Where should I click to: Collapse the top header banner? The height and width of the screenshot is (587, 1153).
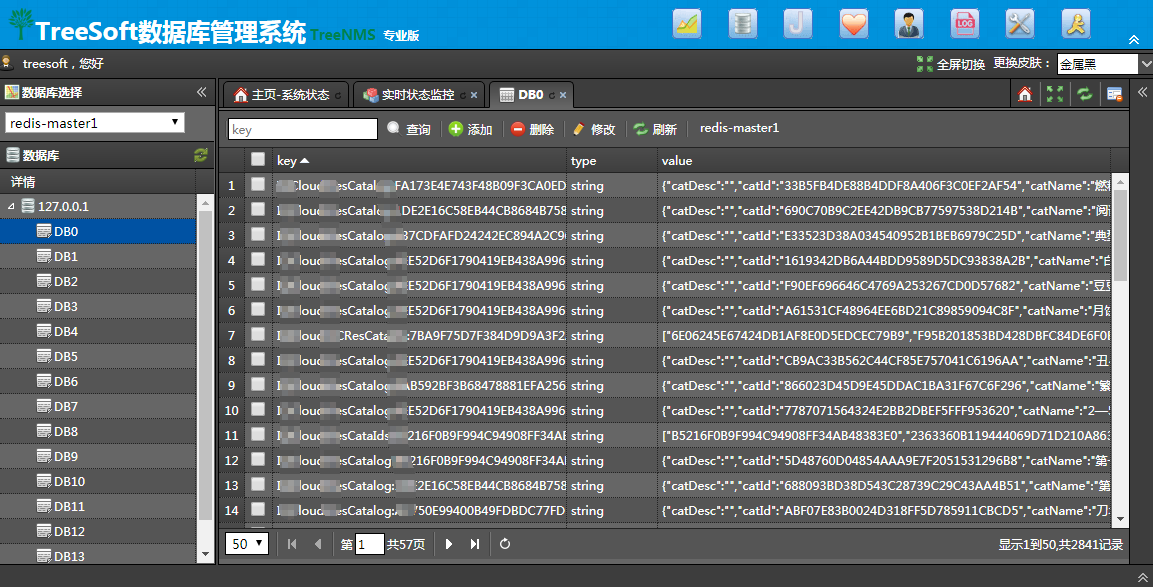(x=1134, y=39)
